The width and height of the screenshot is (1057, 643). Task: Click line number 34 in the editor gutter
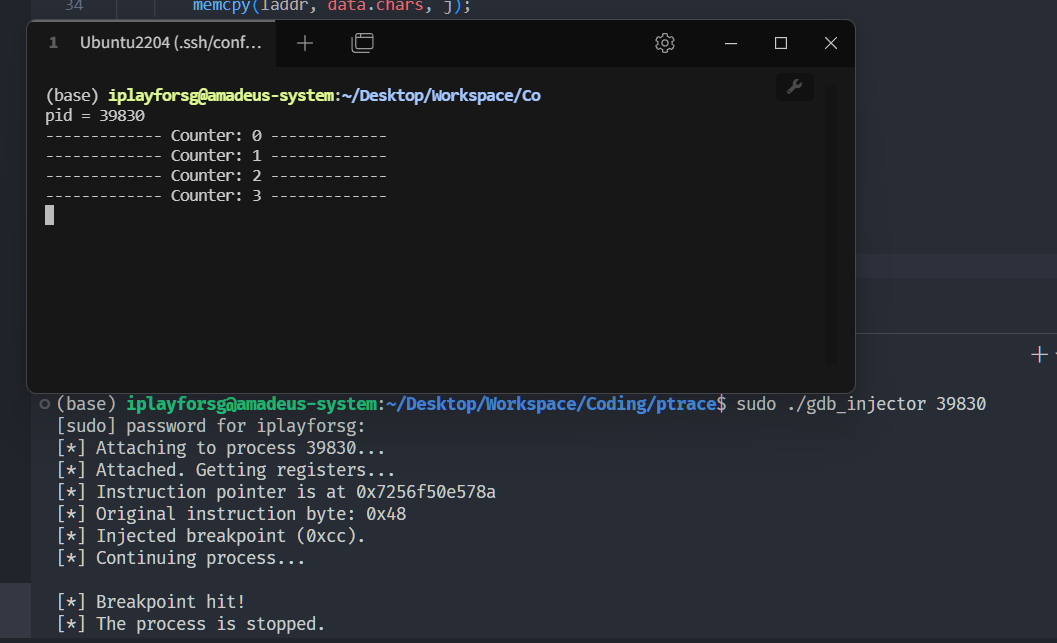click(x=74, y=6)
